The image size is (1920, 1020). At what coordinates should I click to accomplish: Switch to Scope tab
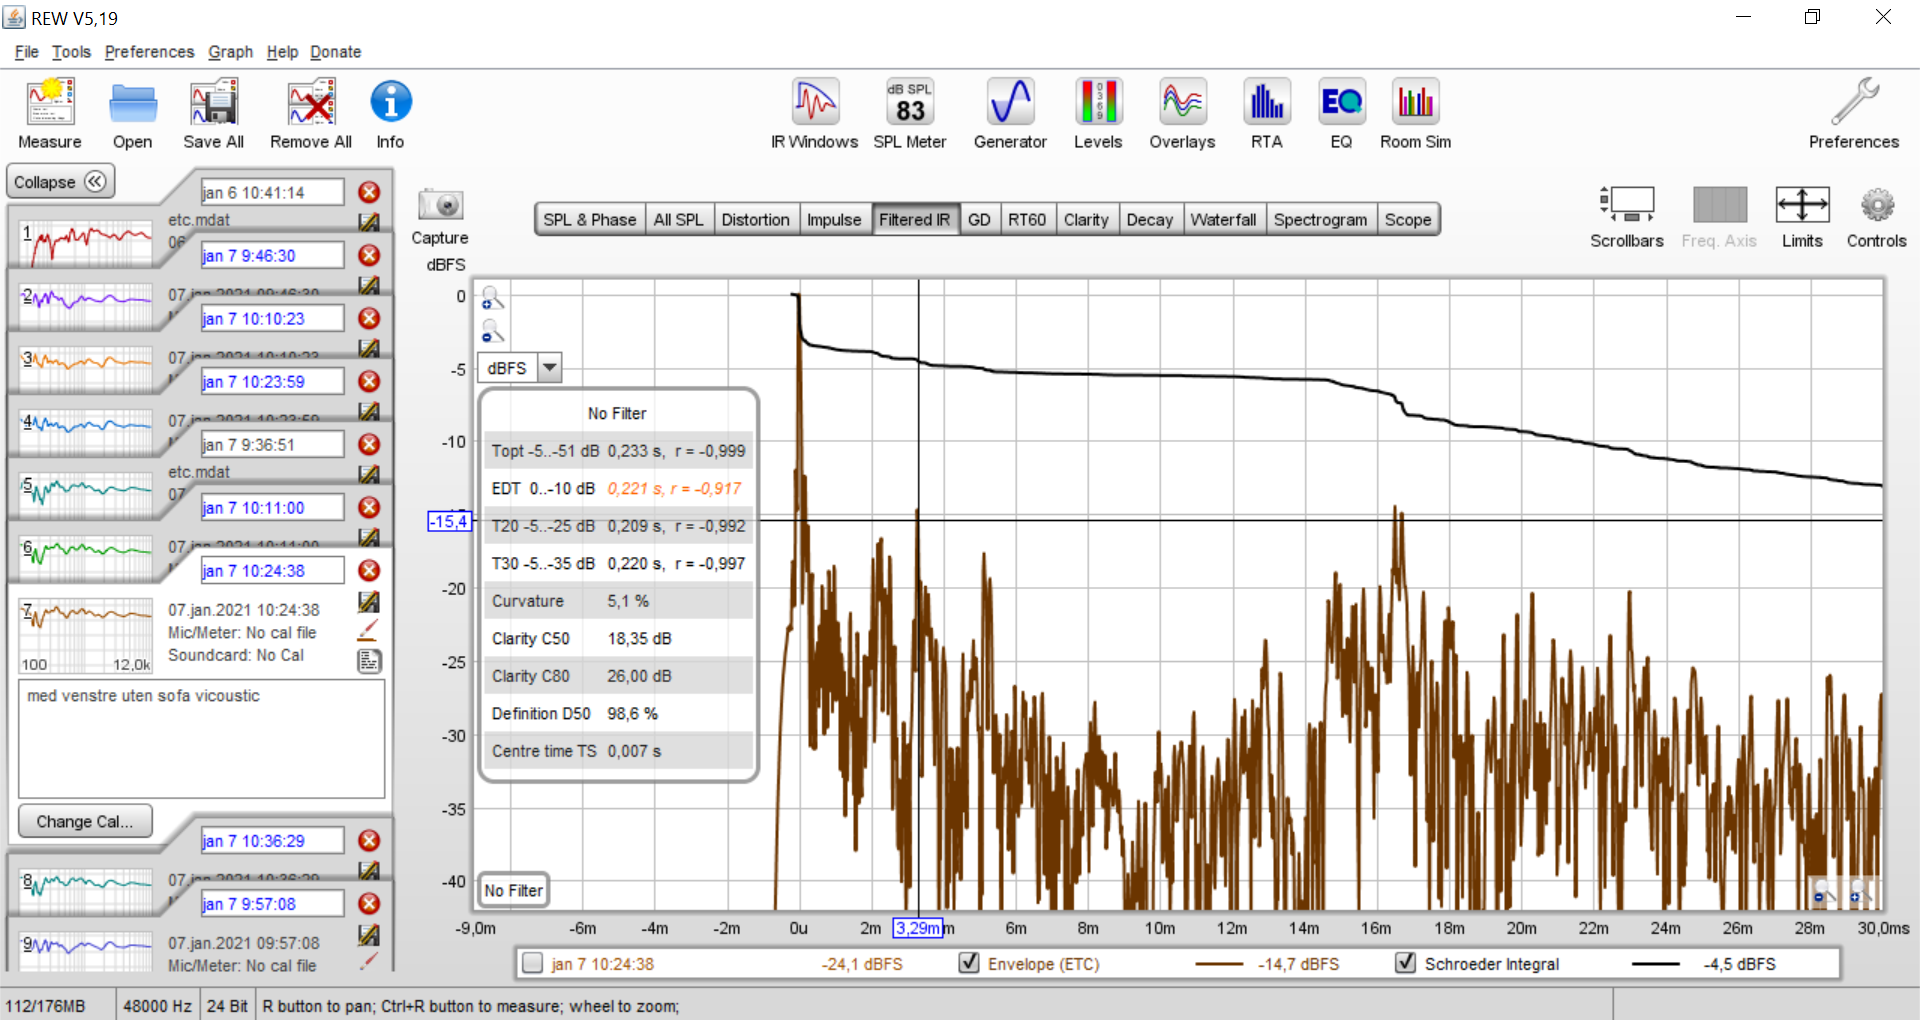point(1408,220)
